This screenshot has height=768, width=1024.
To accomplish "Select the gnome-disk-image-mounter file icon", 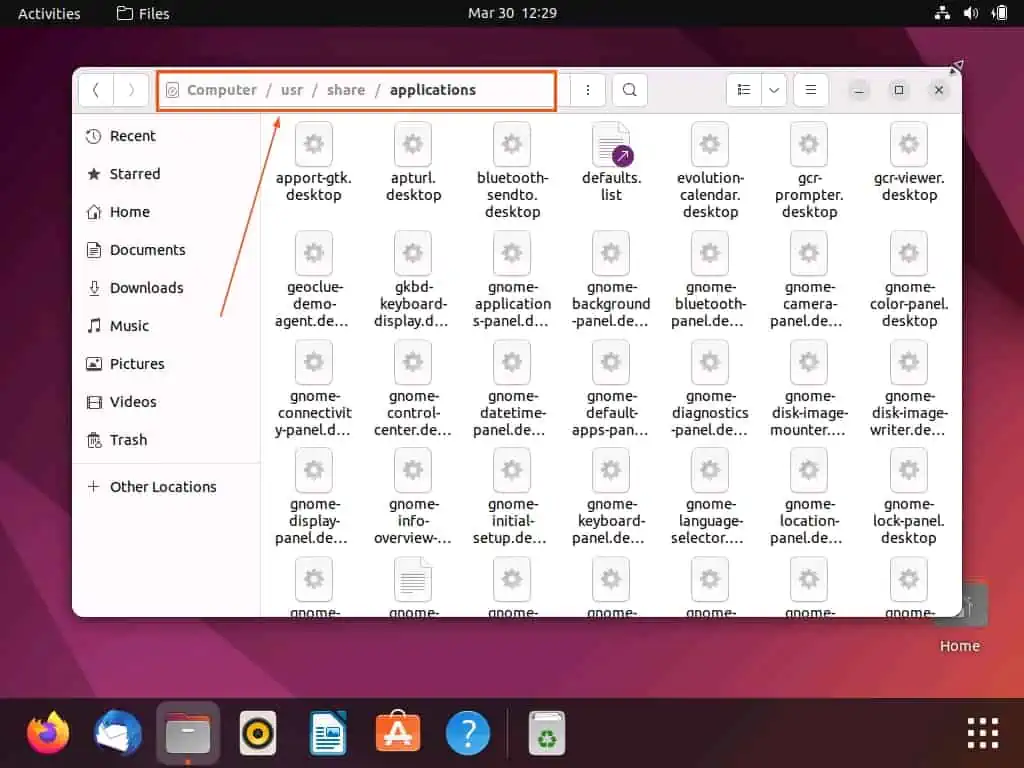I will [809, 362].
